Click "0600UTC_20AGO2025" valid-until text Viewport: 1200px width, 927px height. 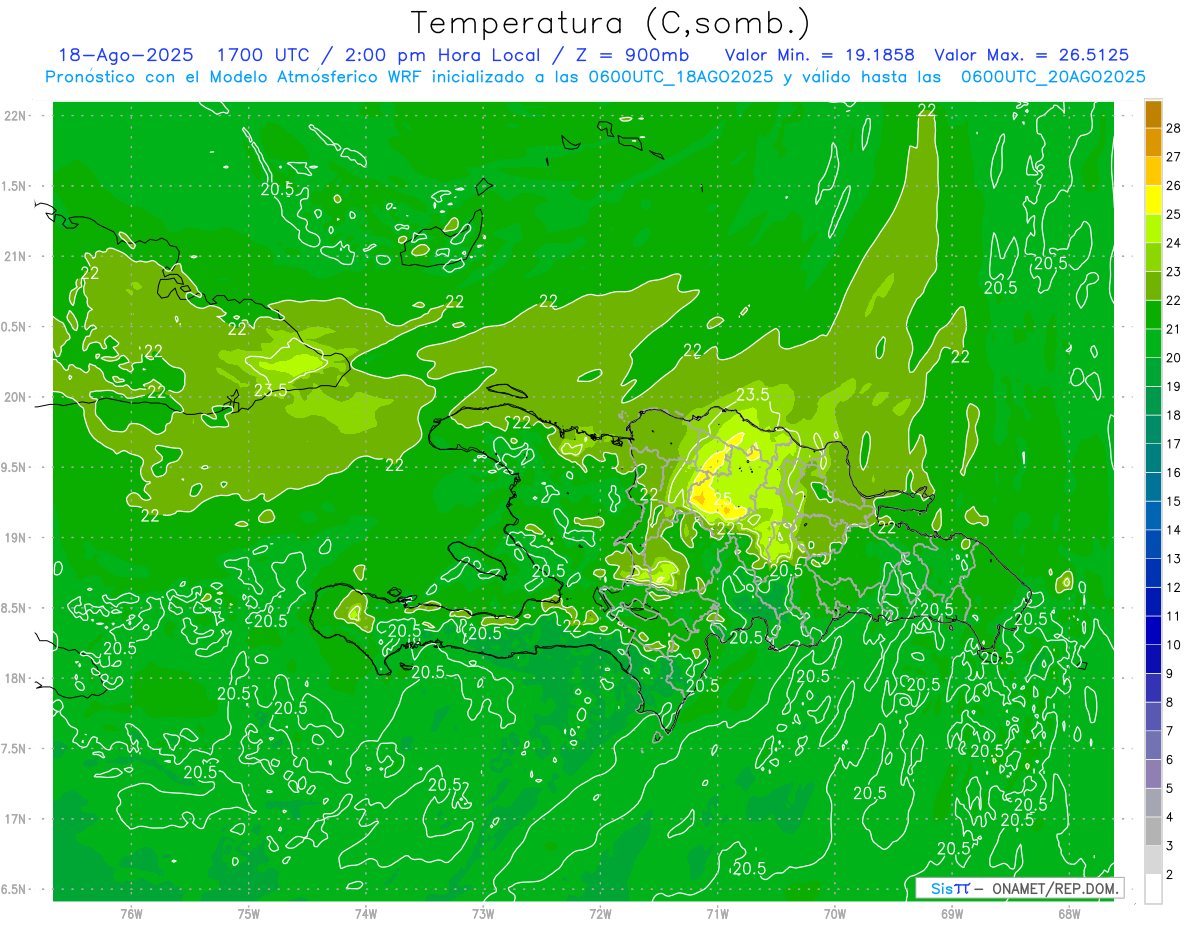pos(1053,77)
